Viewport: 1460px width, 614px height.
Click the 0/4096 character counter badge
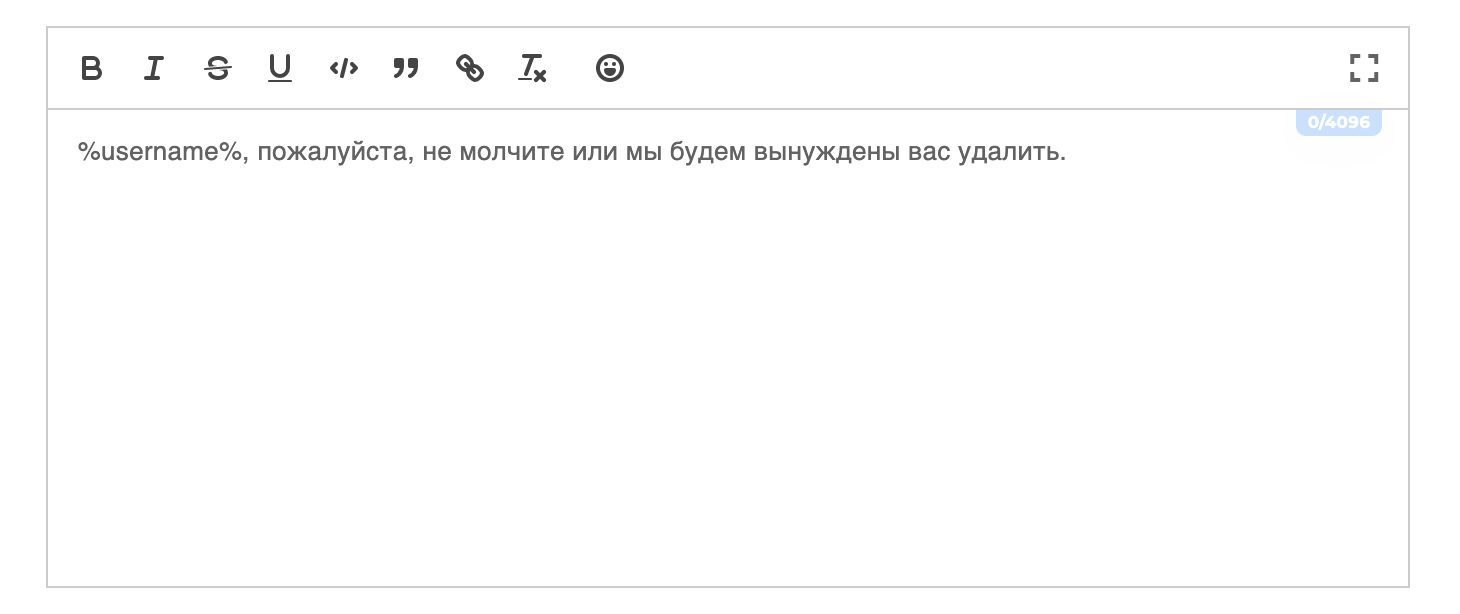[x=1339, y=122]
